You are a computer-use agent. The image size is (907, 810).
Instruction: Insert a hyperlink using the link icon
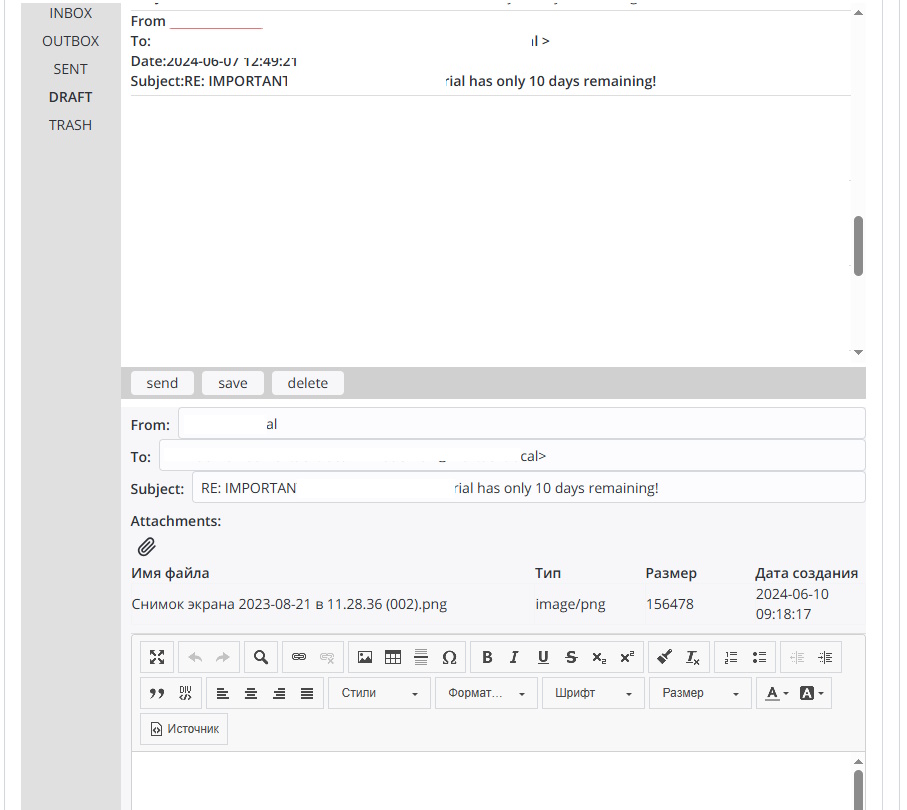click(x=298, y=657)
